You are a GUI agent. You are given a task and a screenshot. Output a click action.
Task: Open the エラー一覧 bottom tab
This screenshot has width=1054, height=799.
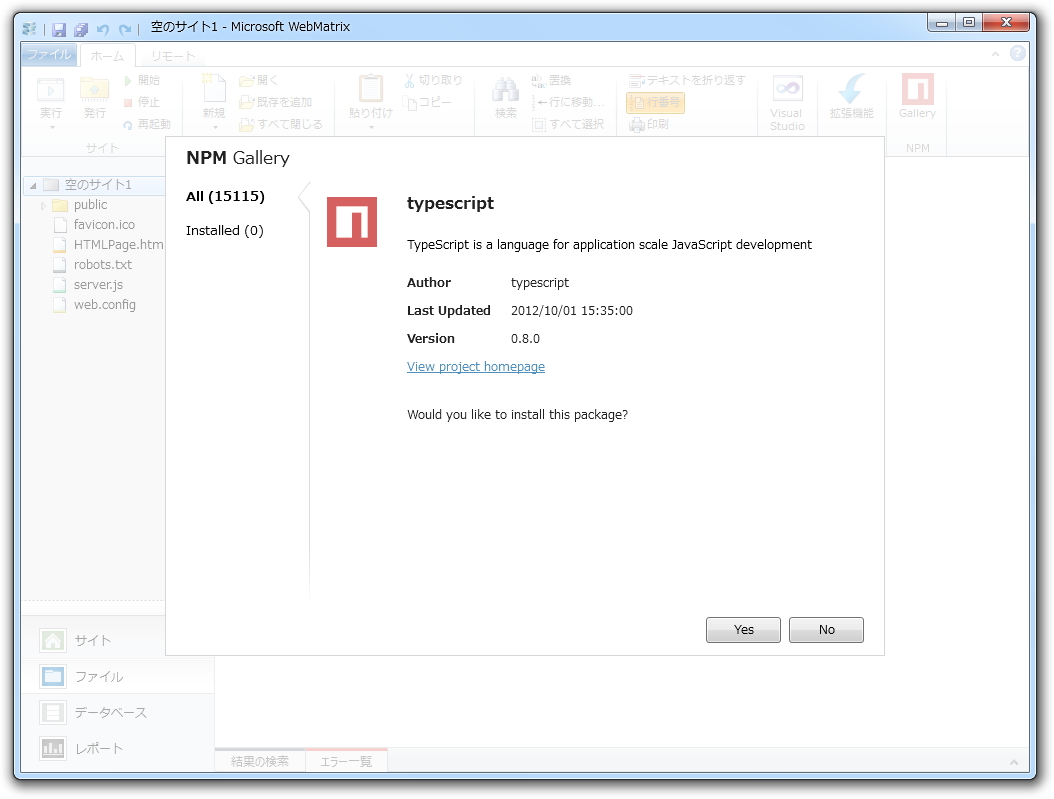click(347, 760)
